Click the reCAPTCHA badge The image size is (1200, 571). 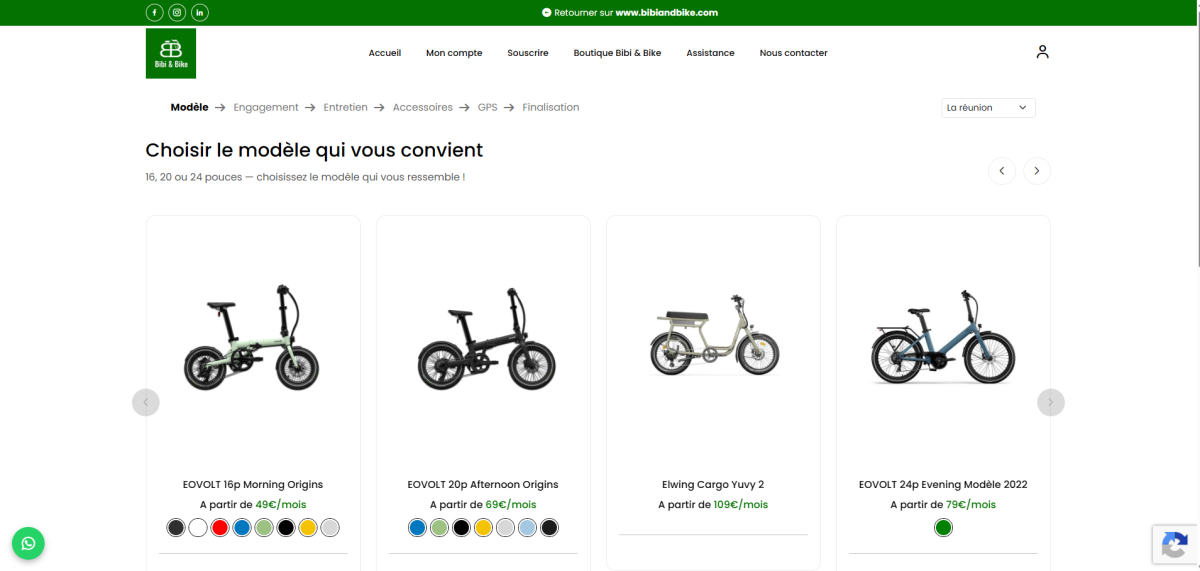coord(1175,545)
